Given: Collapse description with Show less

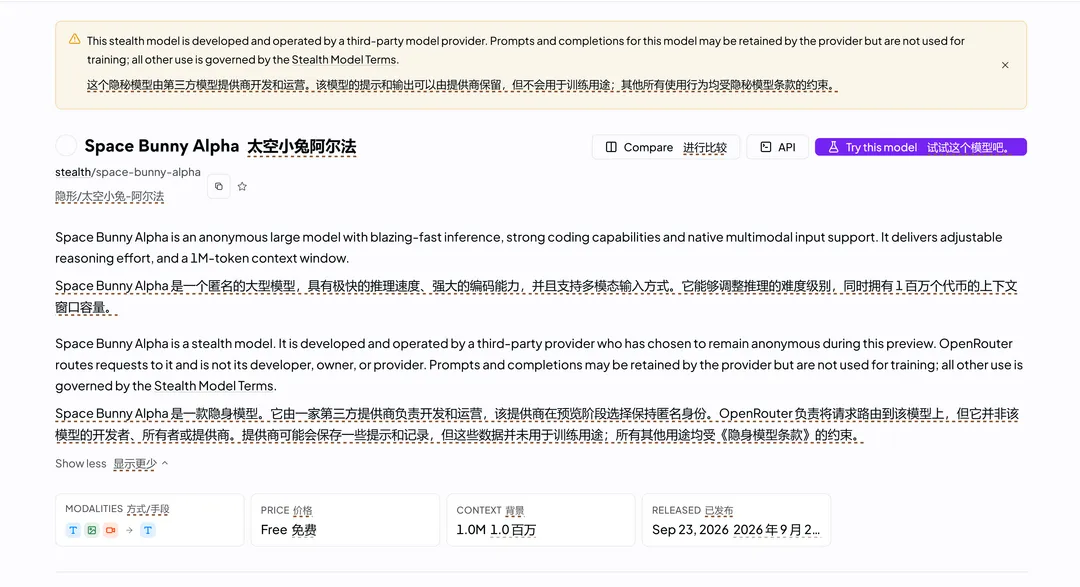Looking at the screenshot, I should 112,464.
